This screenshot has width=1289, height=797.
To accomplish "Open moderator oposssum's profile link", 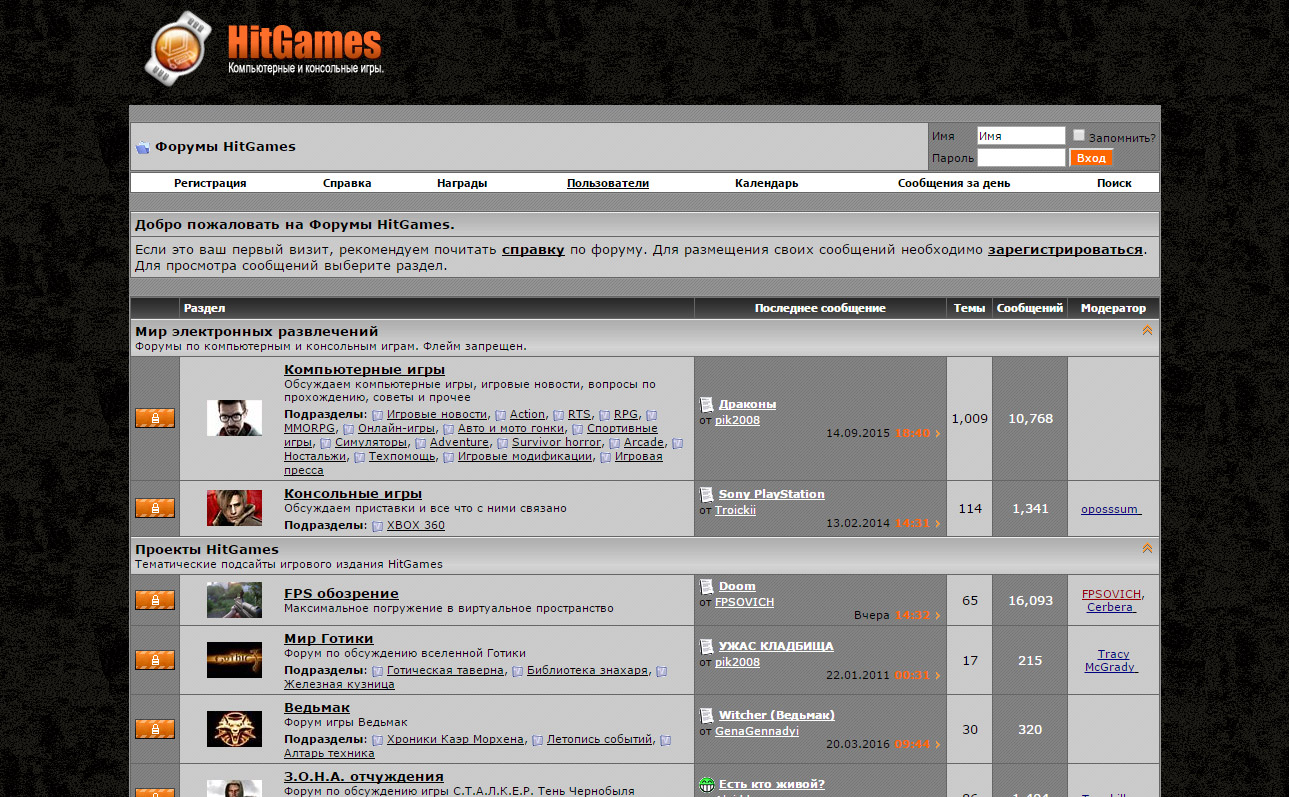I will coord(1110,509).
